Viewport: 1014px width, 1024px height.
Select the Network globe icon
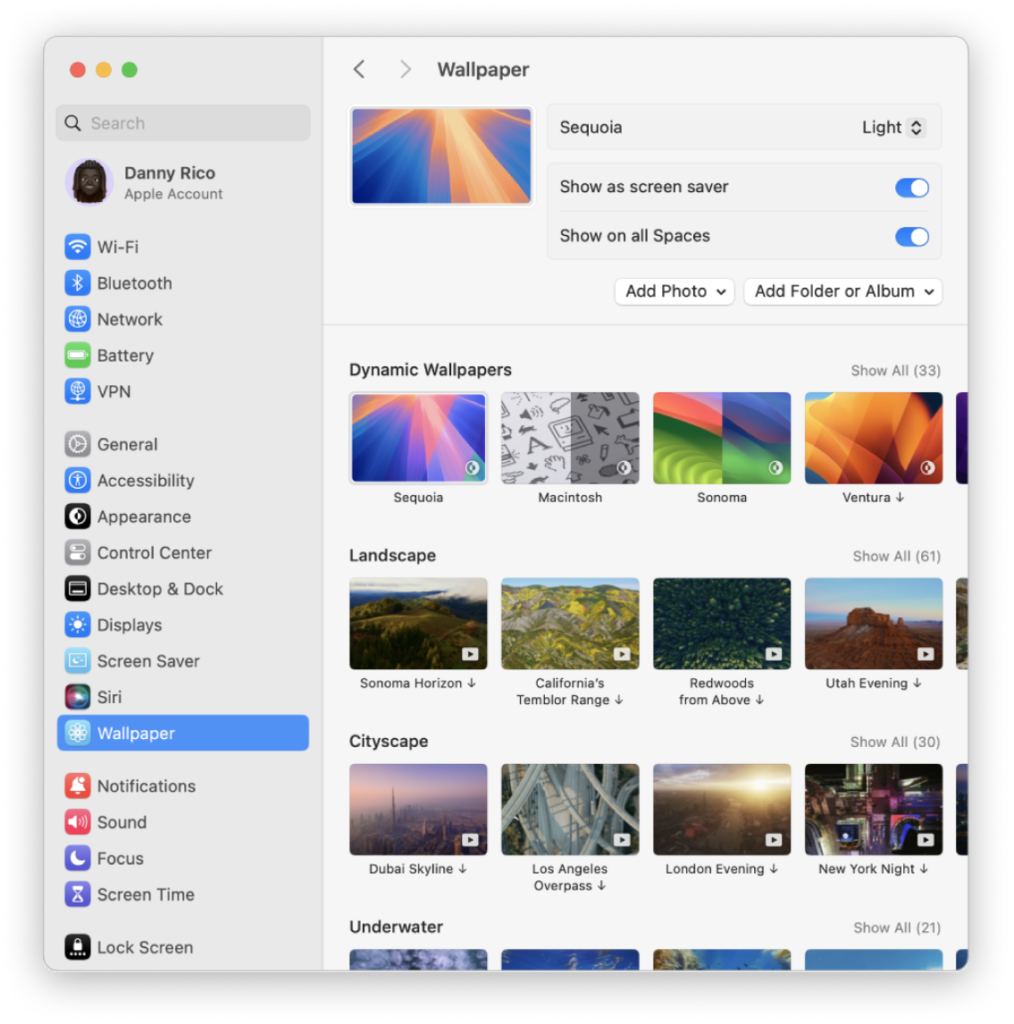click(x=77, y=319)
